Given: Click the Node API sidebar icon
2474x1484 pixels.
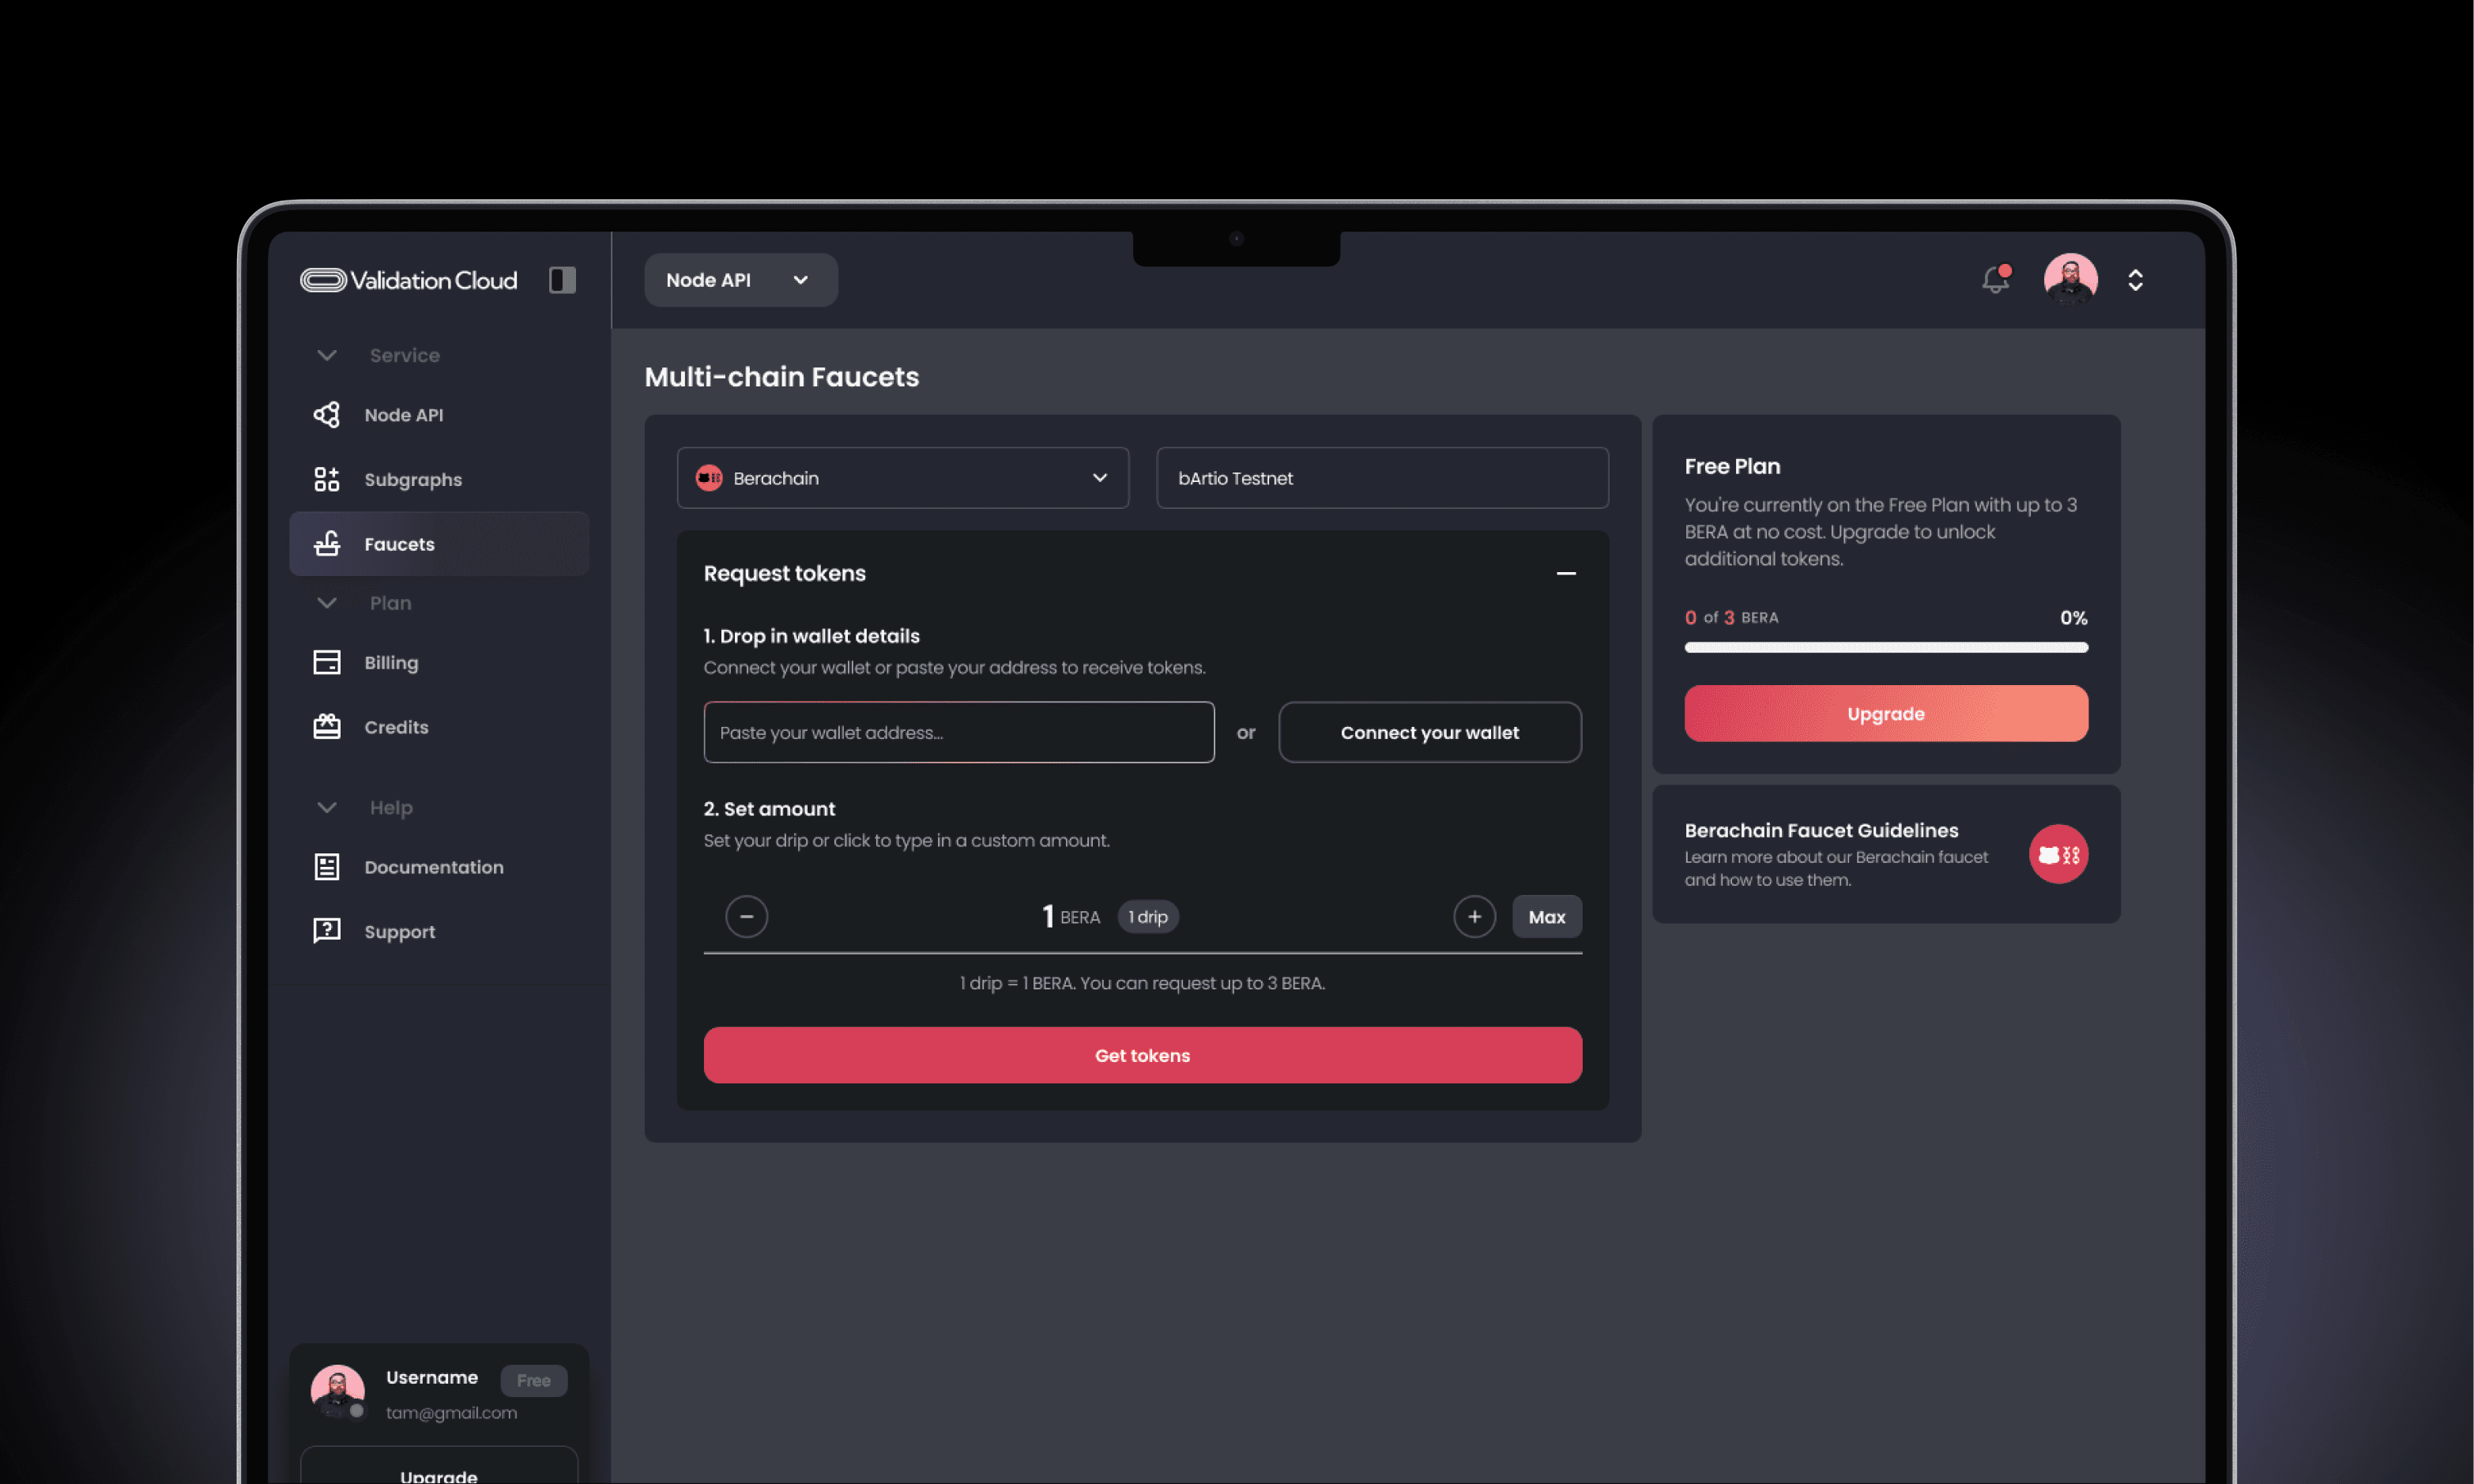Looking at the screenshot, I should [x=327, y=415].
